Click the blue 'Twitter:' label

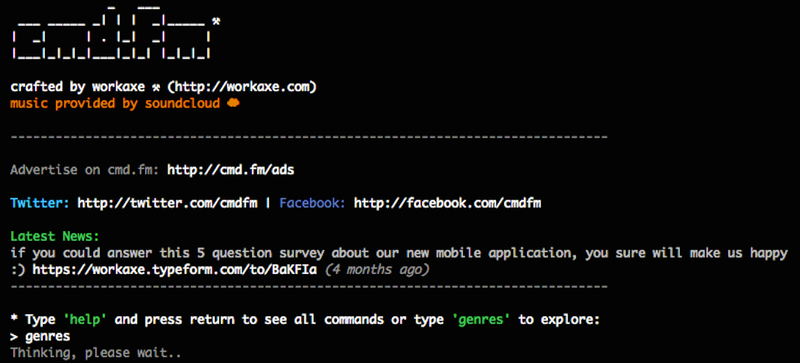click(40, 204)
